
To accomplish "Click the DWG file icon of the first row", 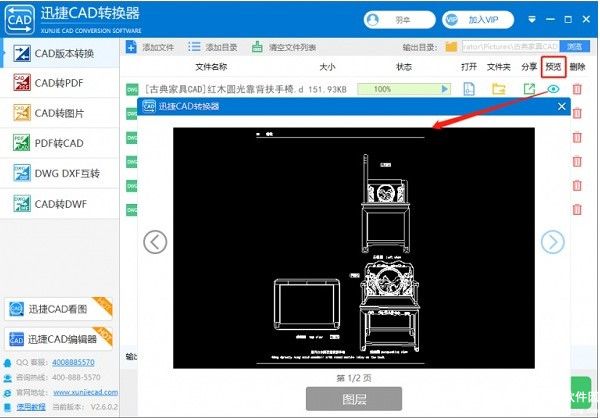I will [132, 90].
